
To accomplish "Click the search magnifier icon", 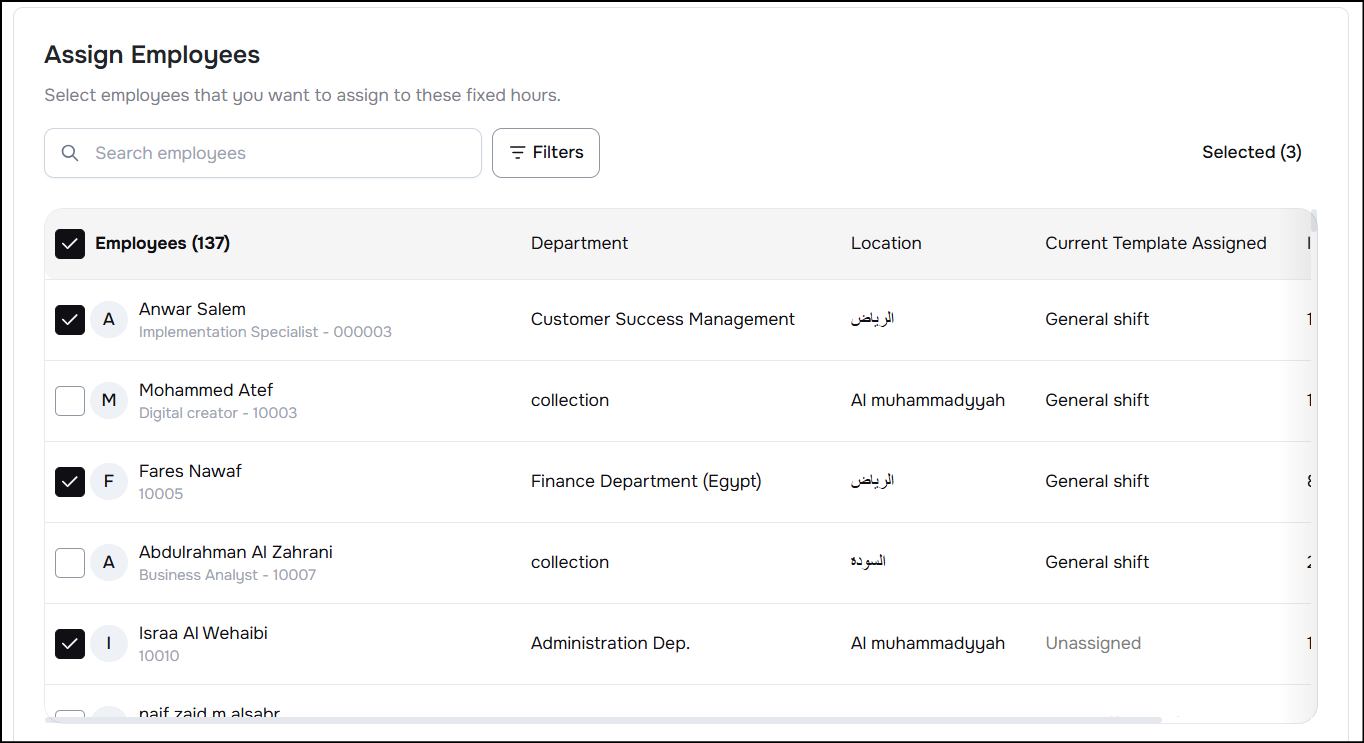I will point(70,153).
